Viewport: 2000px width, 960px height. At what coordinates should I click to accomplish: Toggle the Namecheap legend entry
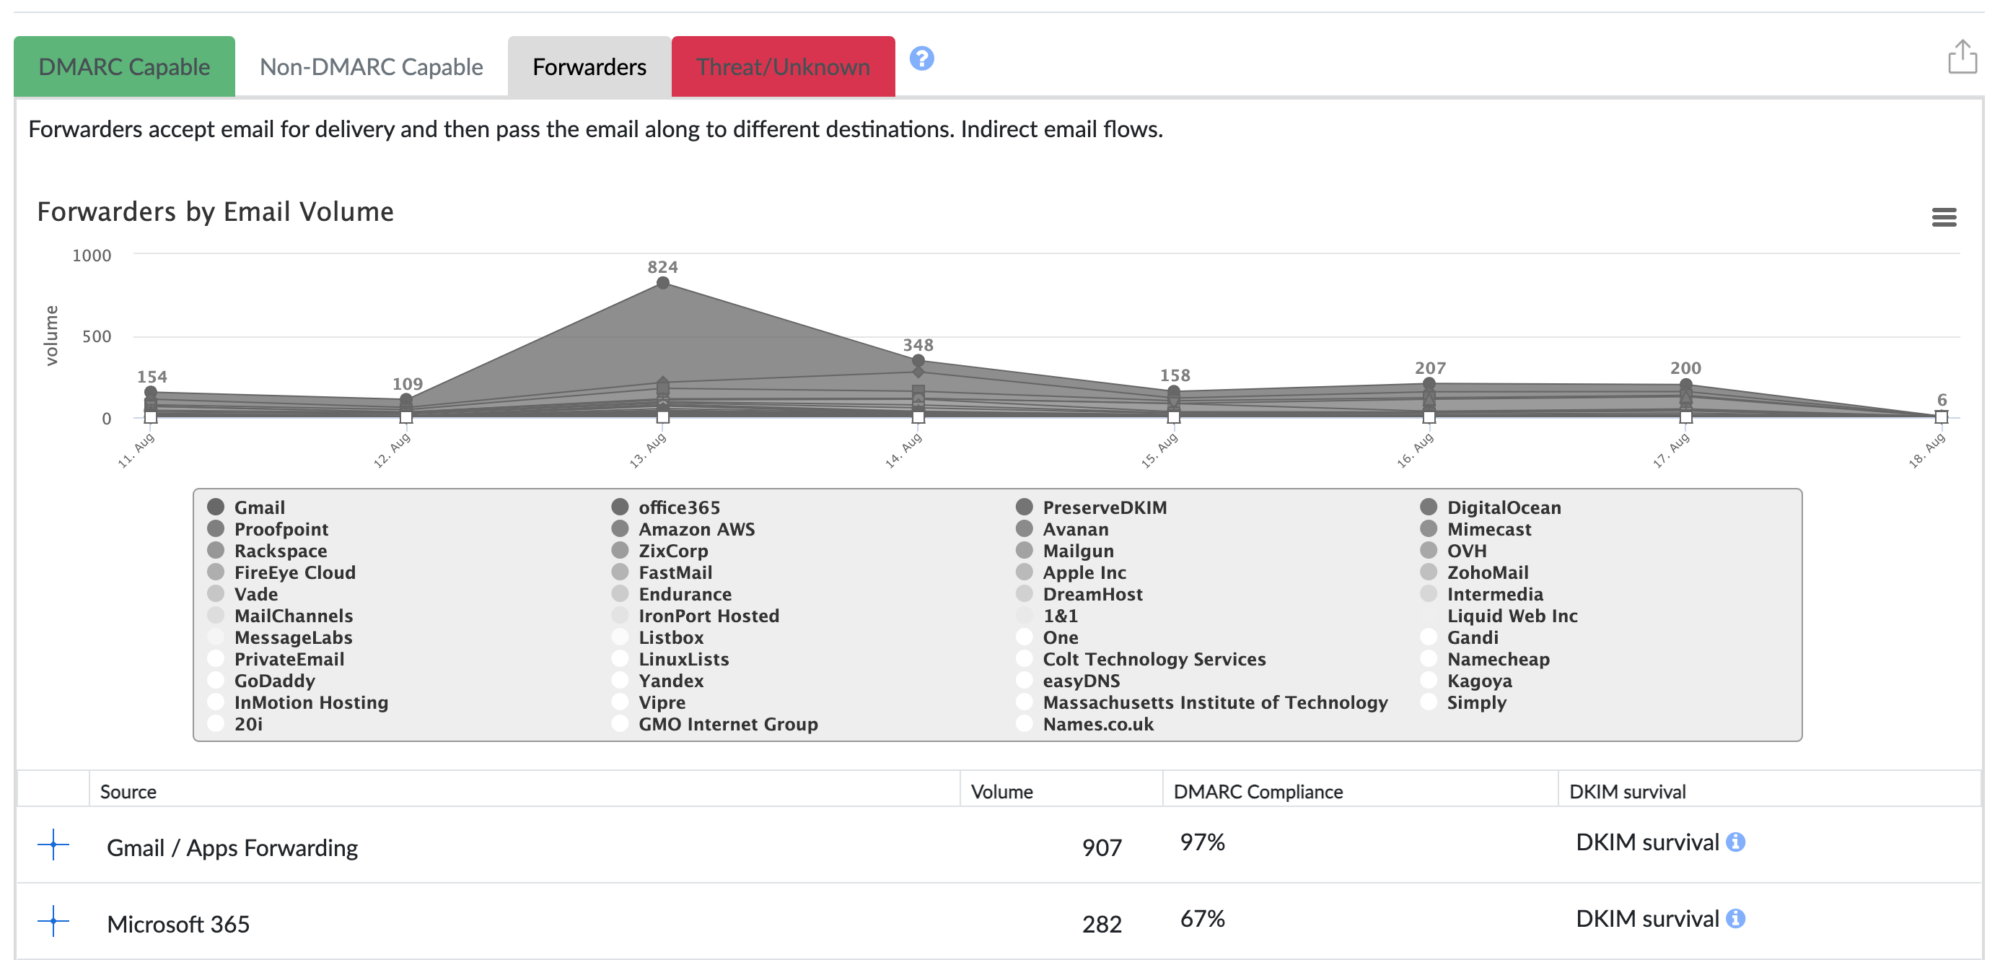1485,659
